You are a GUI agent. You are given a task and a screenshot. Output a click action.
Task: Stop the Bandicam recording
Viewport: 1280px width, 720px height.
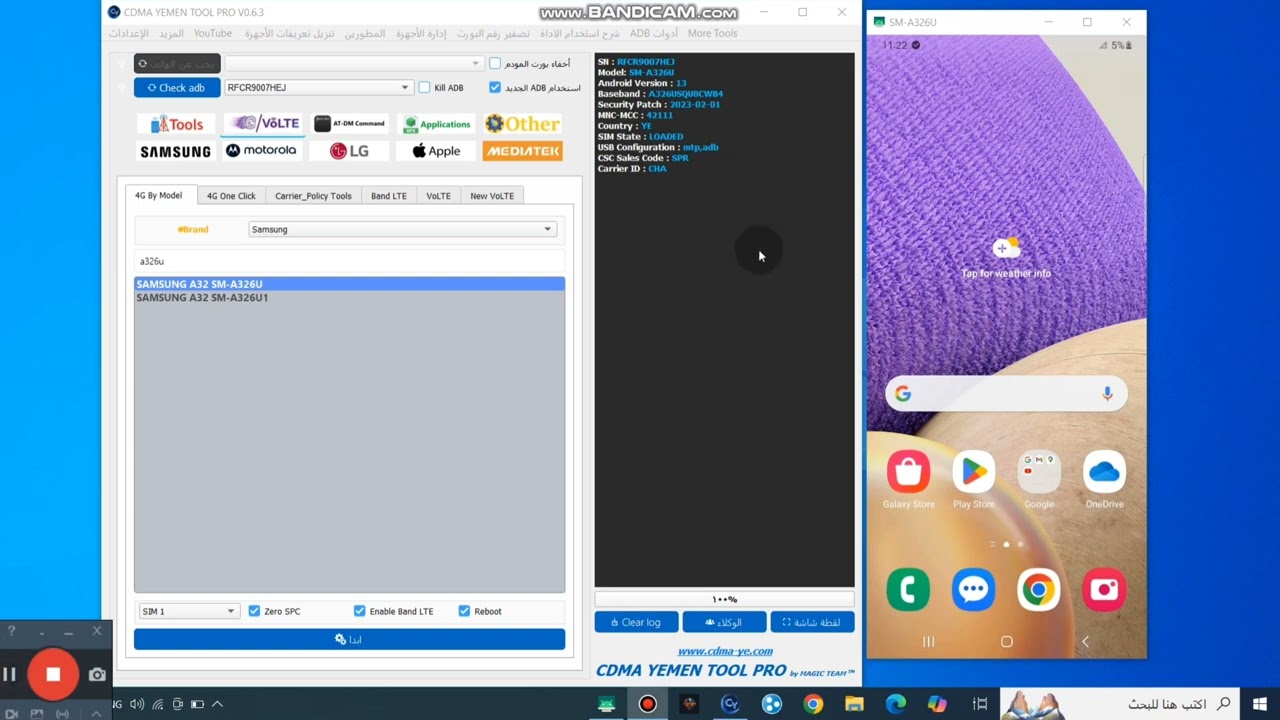point(53,675)
